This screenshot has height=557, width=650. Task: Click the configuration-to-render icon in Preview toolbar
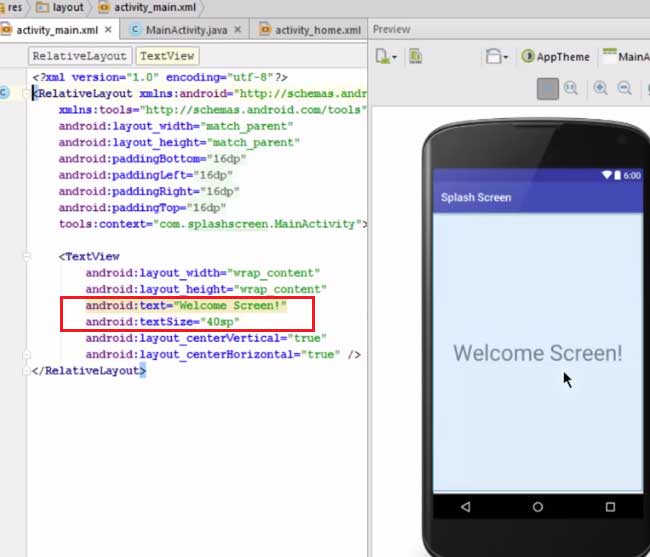coord(415,56)
